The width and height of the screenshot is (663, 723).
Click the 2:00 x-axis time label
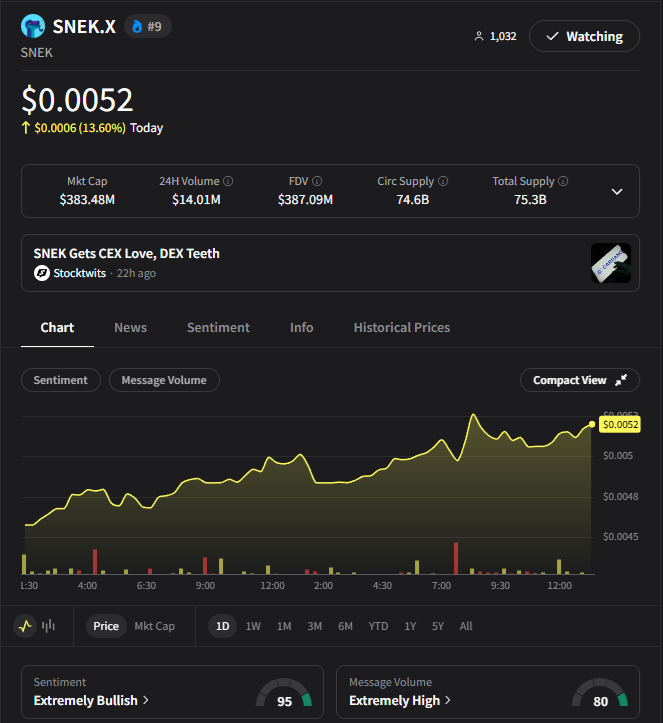pyautogui.click(x=323, y=586)
